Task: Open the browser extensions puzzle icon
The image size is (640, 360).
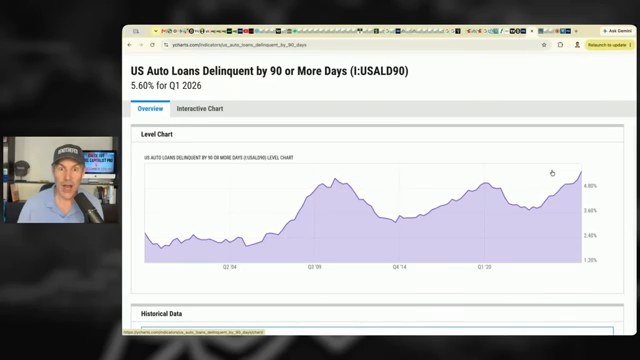Action: click(560, 45)
